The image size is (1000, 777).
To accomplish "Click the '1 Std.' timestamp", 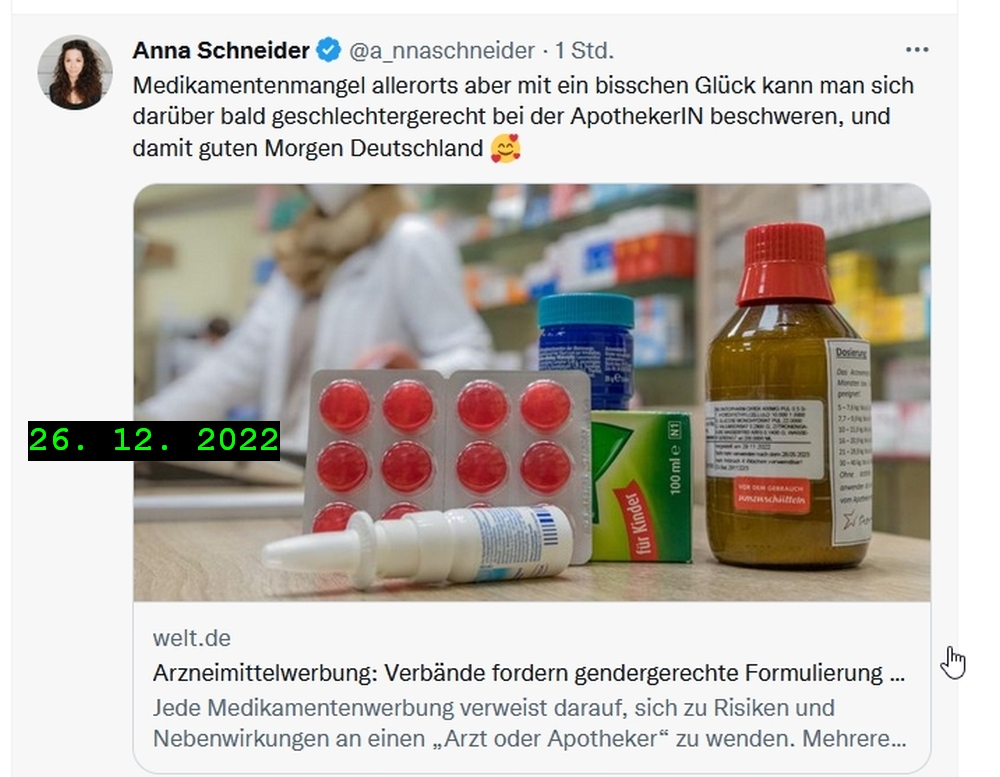I will [584, 50].
